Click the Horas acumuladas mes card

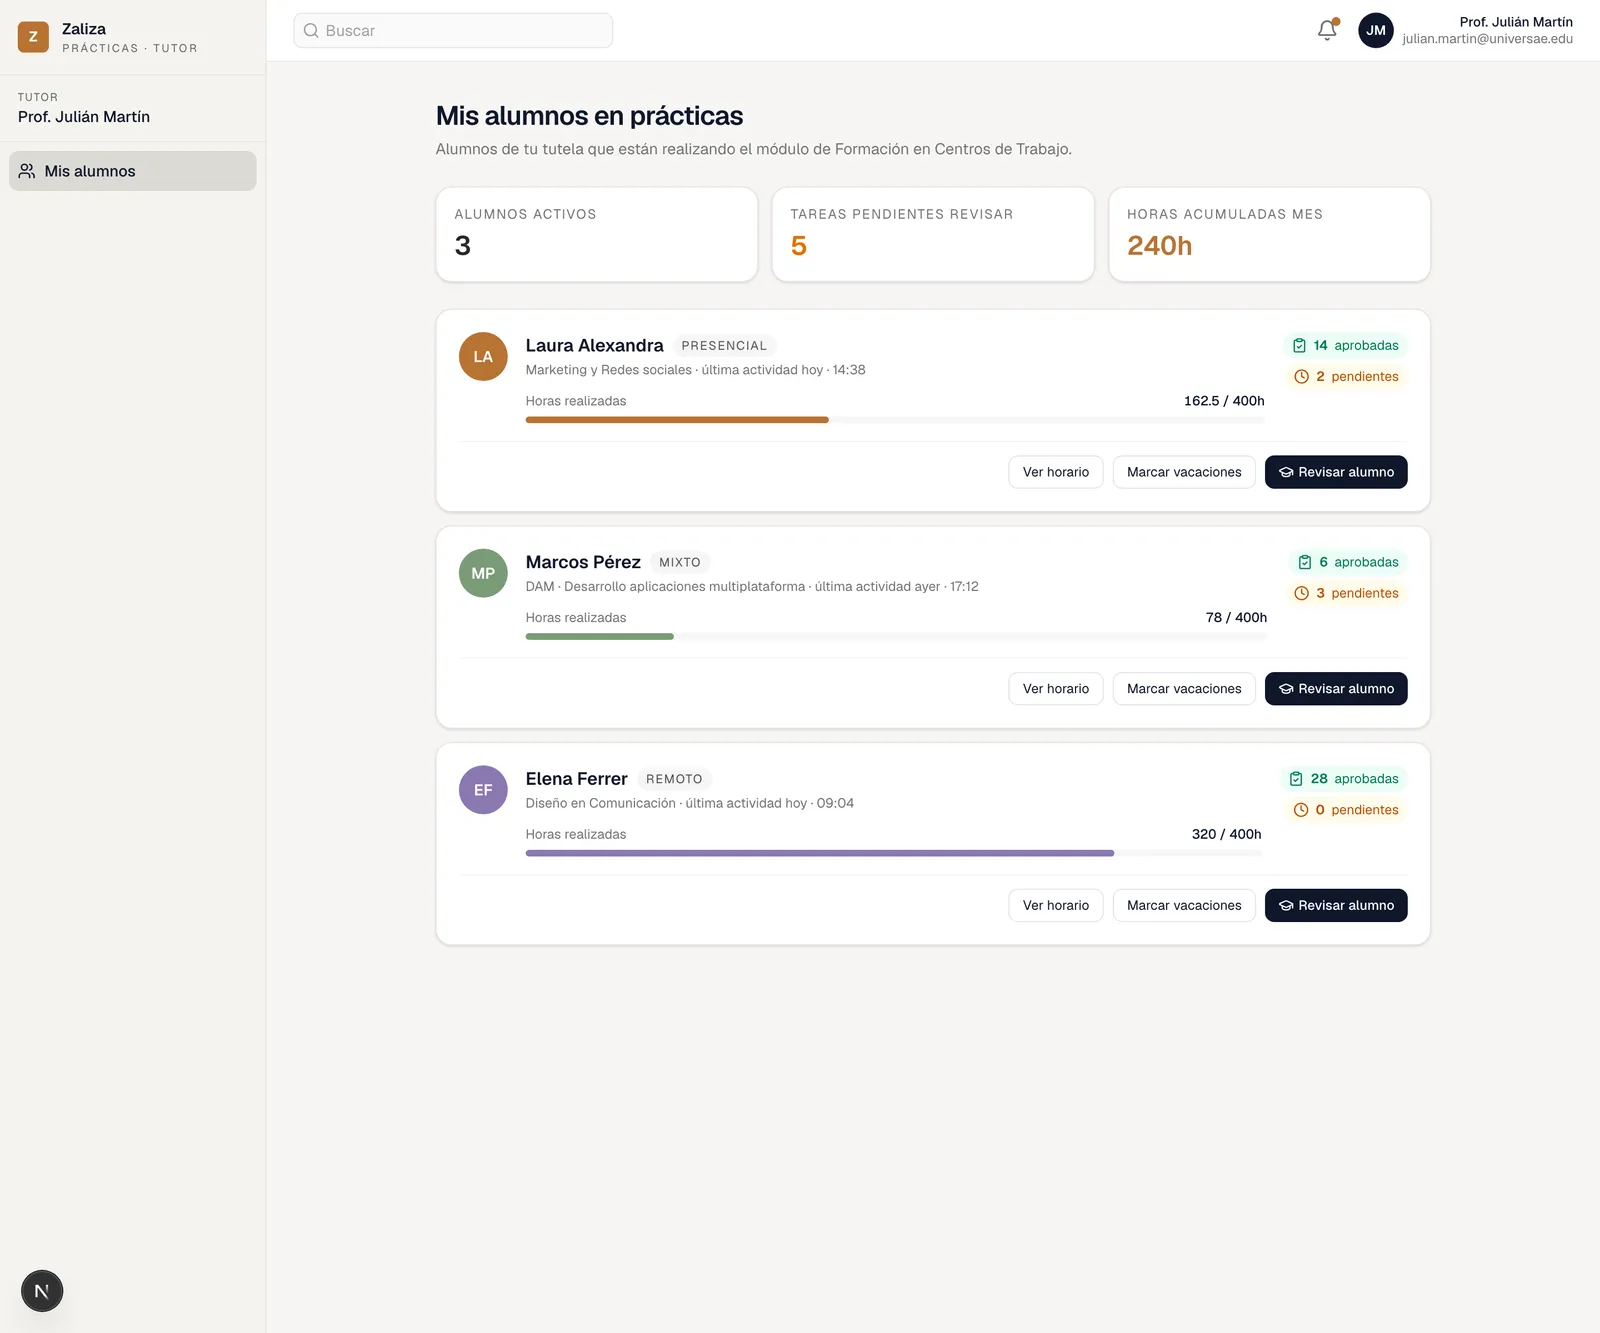point(1270,235)
